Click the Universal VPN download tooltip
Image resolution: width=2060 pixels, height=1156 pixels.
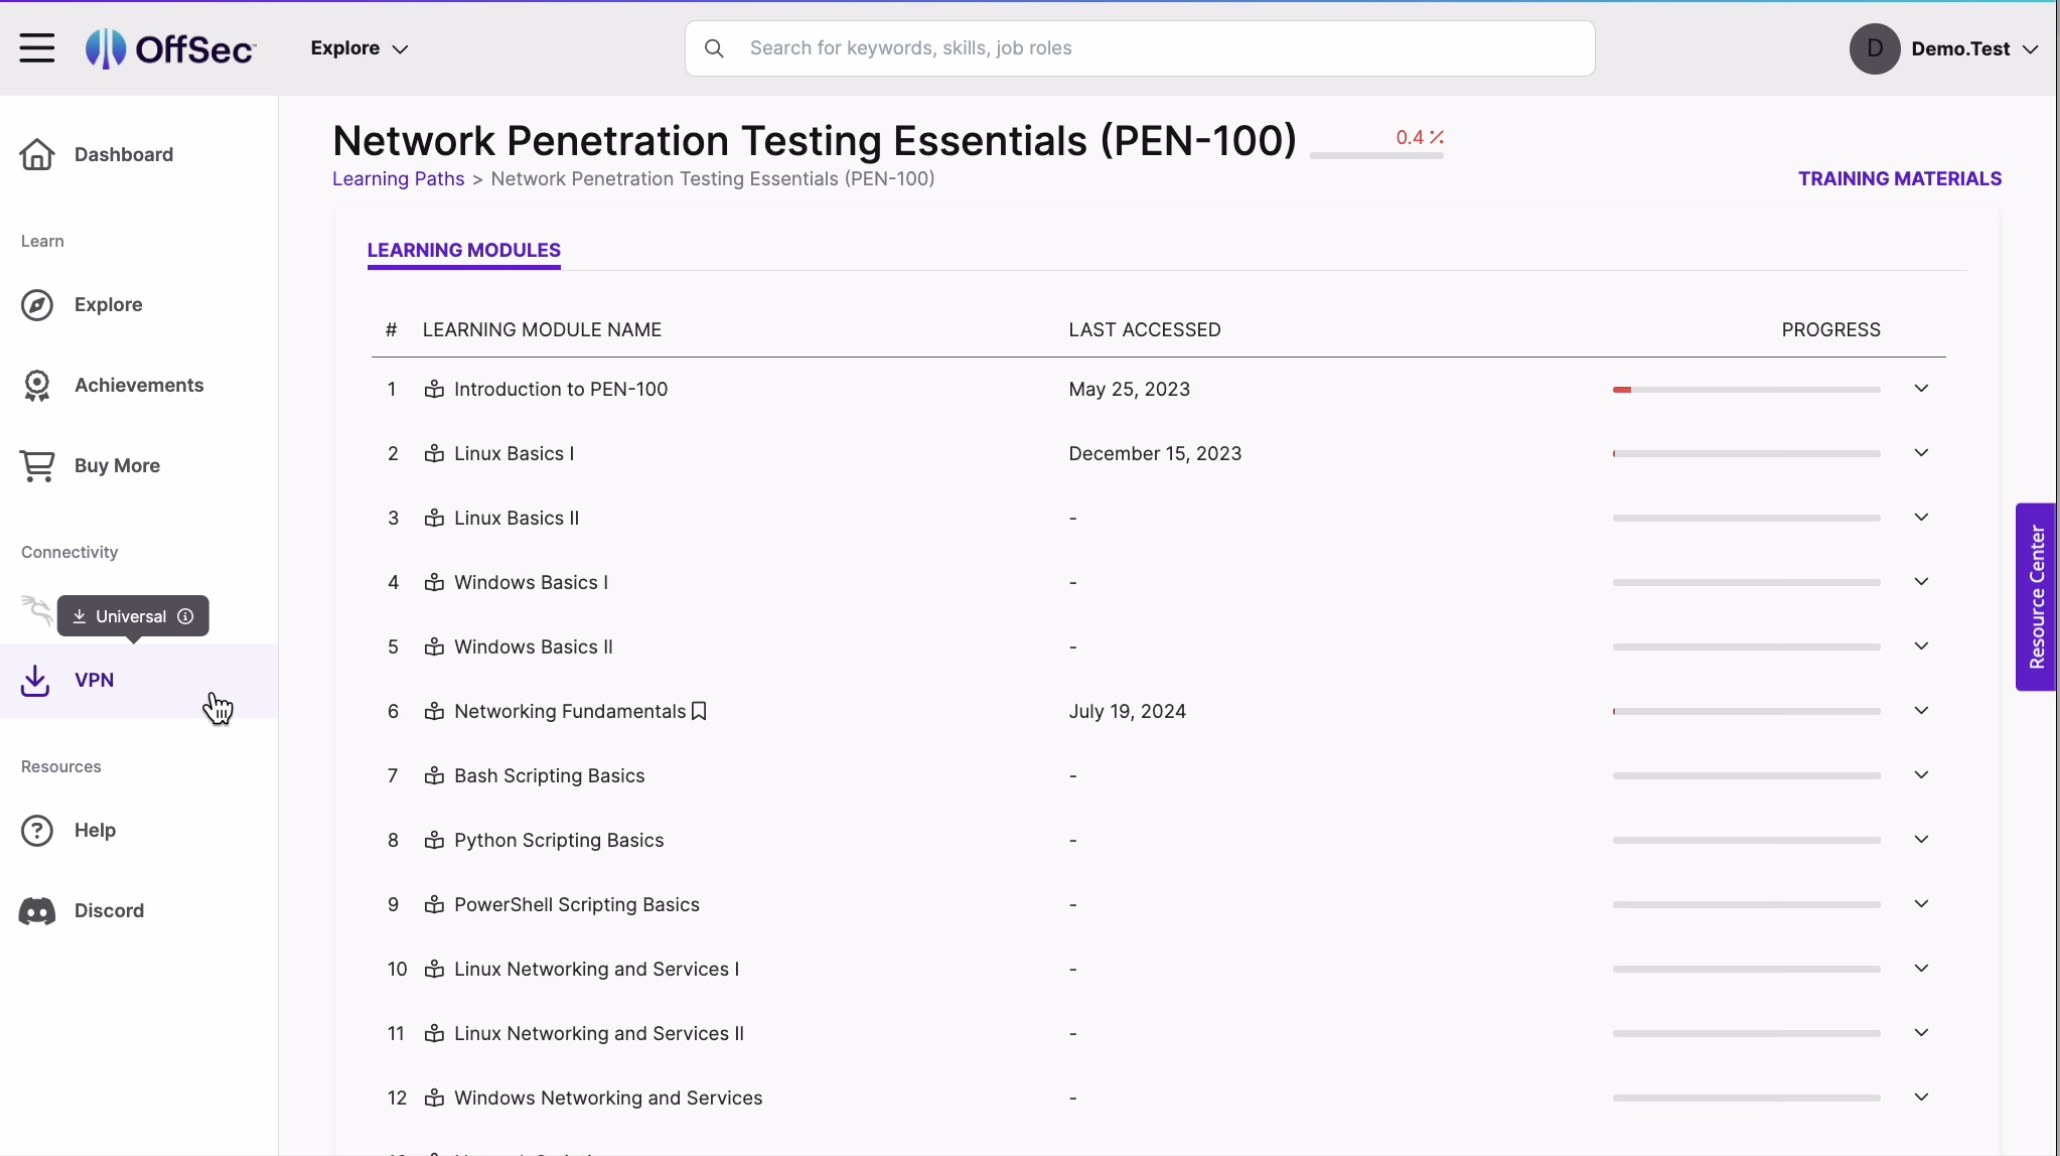(133, 616)
